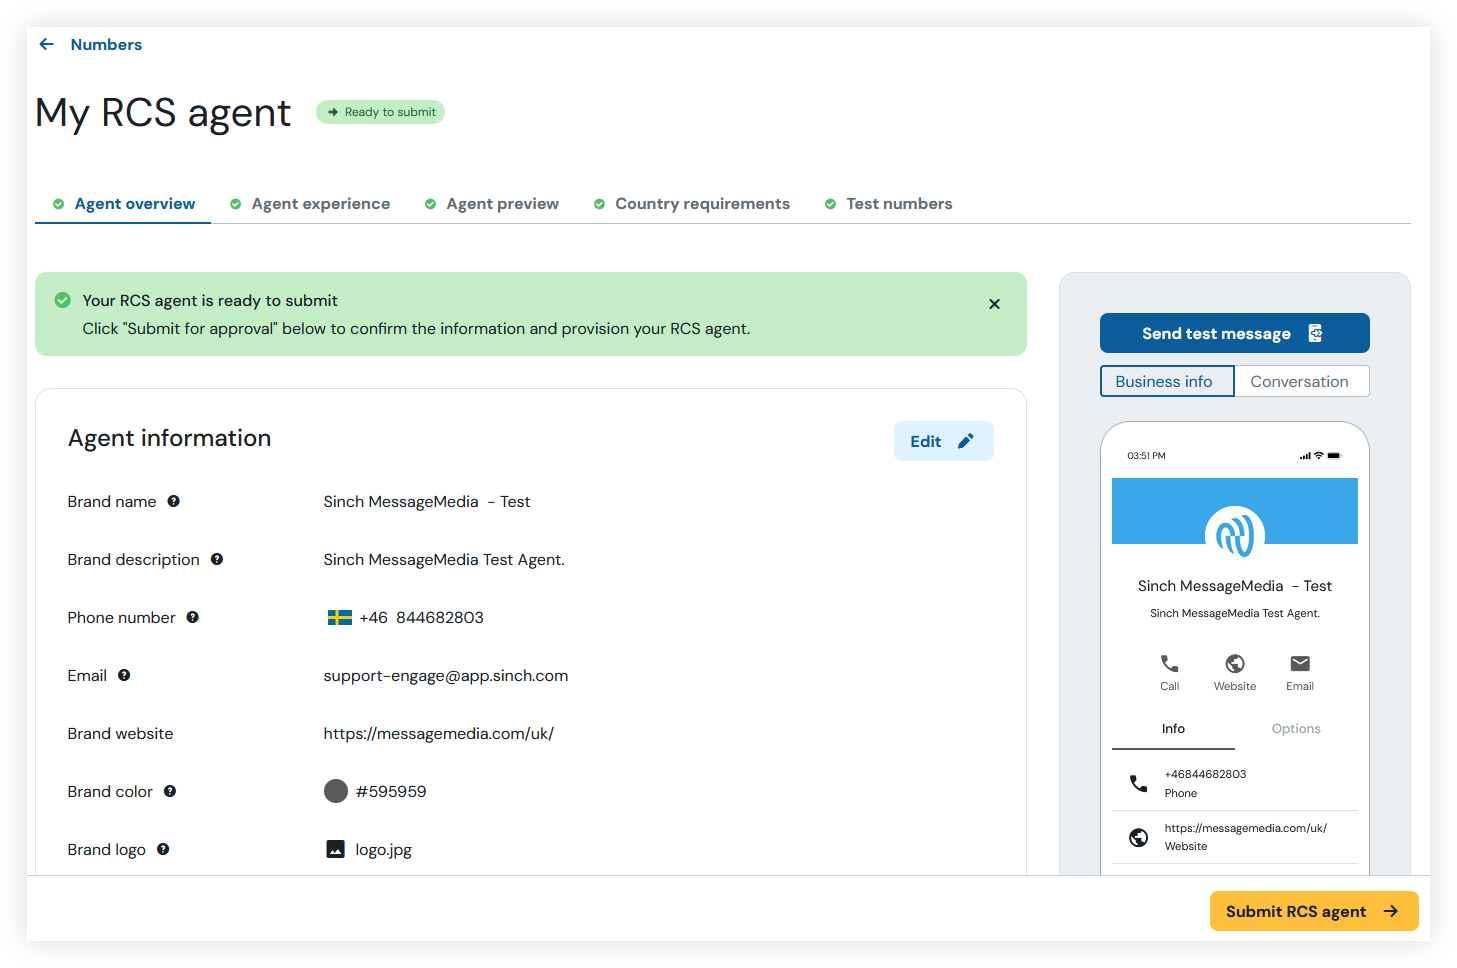Click the globe icon beside website URL

(1138, 837)
